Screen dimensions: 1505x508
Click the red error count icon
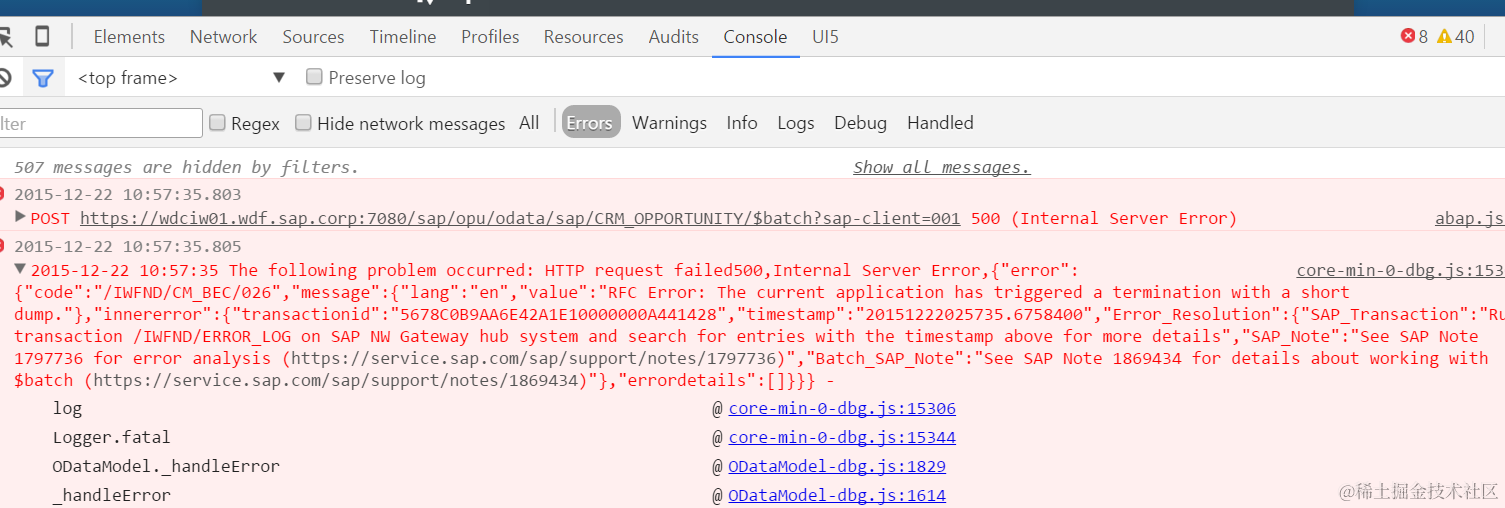point(1408,36)
